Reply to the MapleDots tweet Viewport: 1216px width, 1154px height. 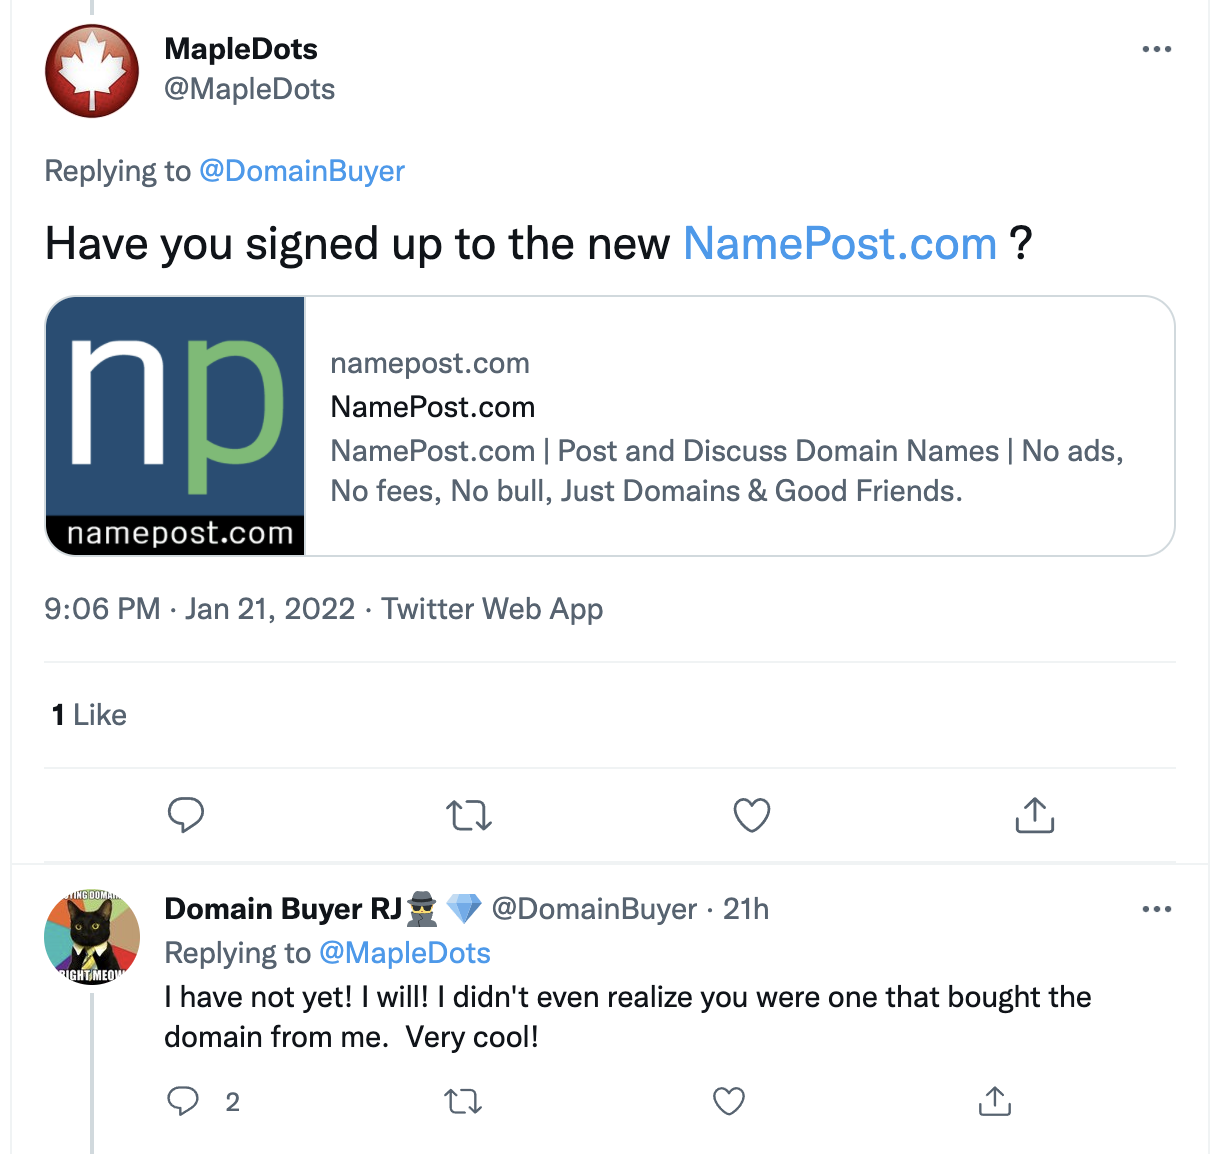click(186, 815)
